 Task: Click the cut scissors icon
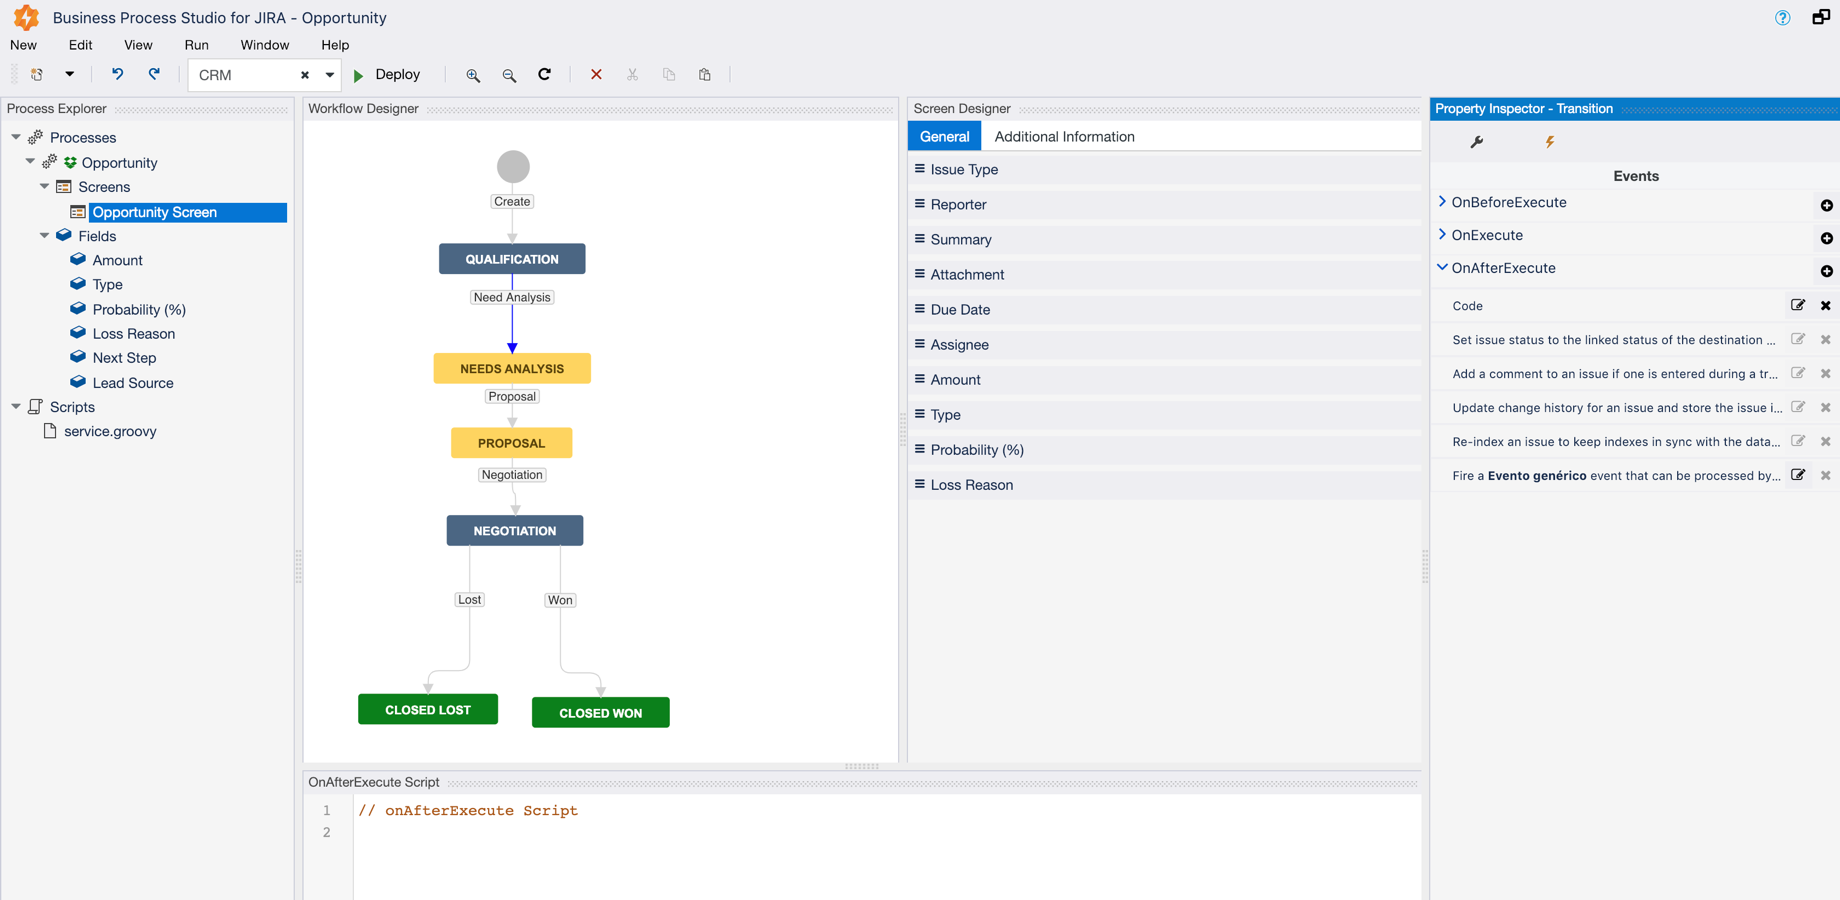click(x=632, y=74)
